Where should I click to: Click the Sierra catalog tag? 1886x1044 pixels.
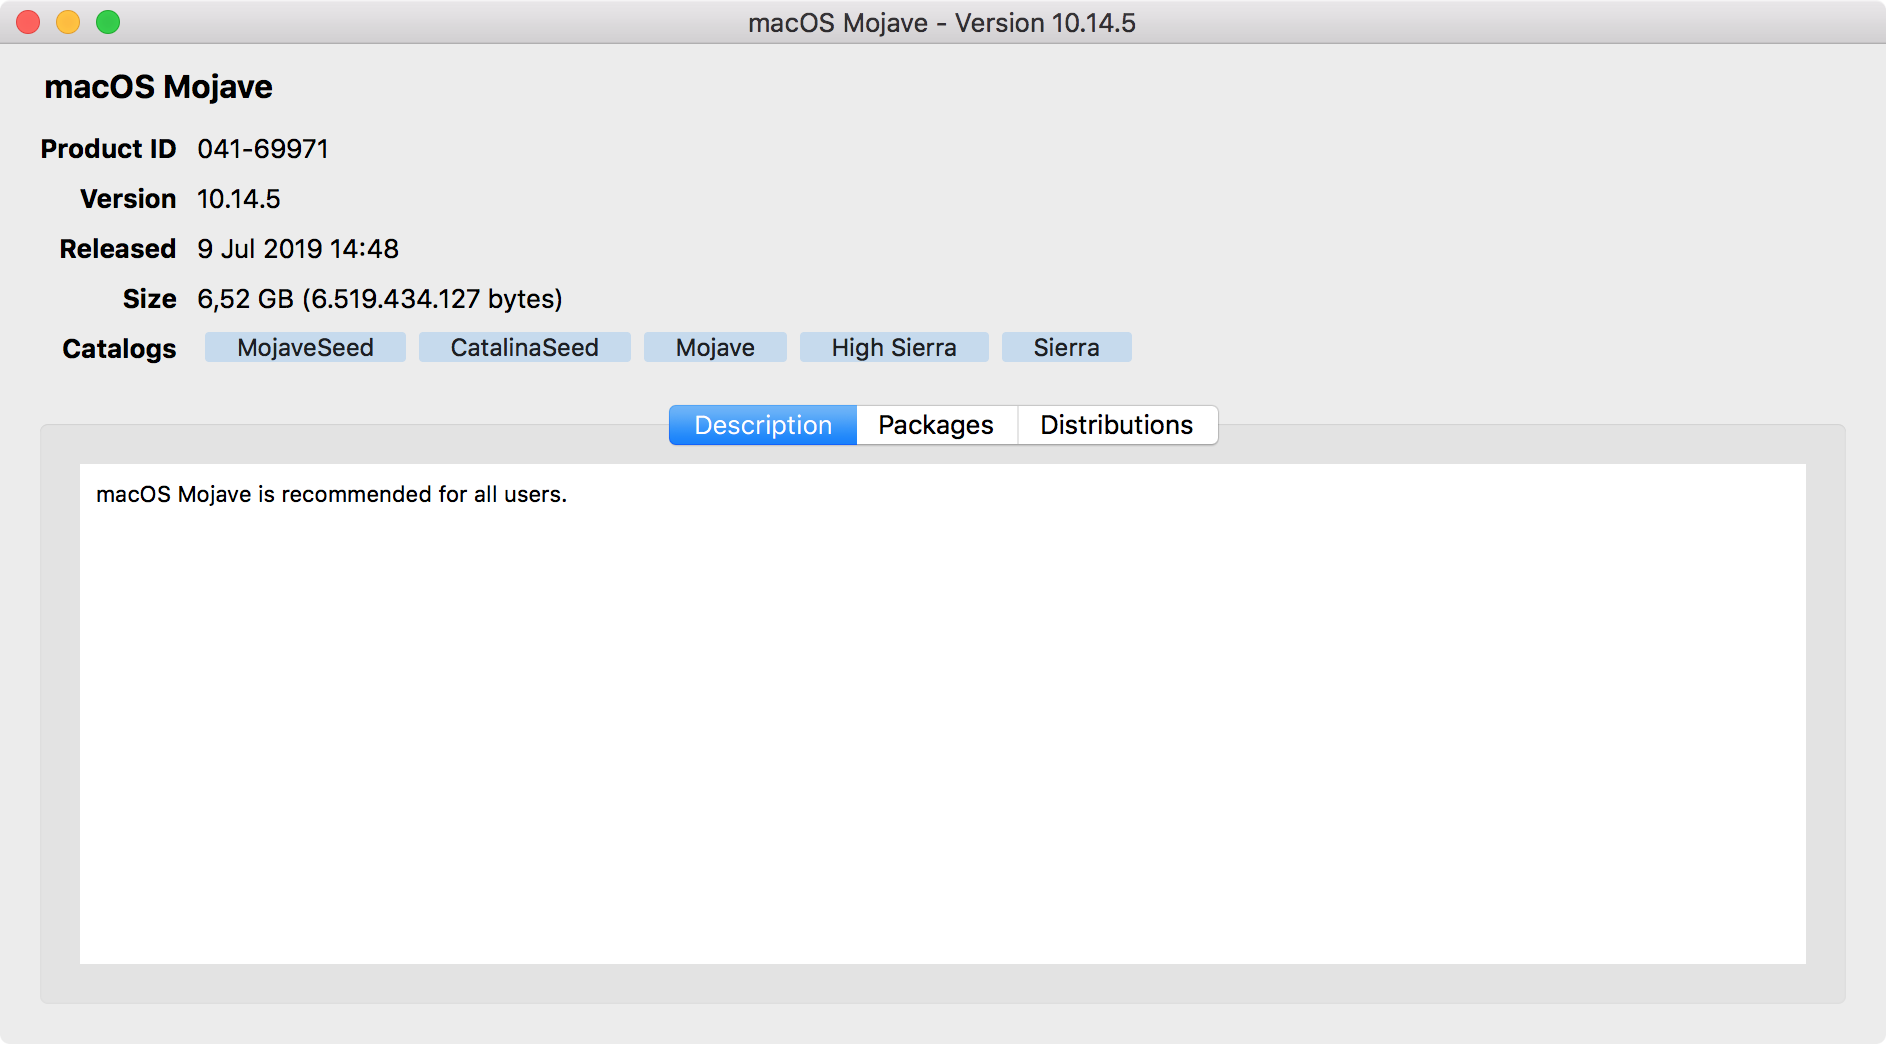point(1066,347)
